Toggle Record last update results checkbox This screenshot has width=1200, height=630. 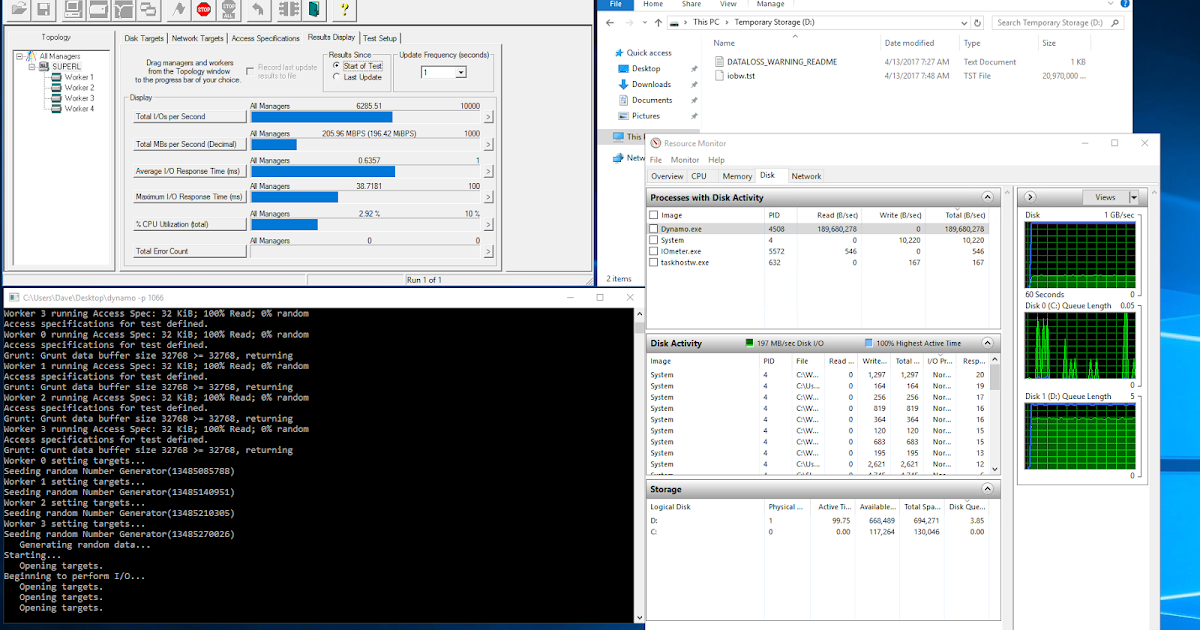(x=251, y=69)
